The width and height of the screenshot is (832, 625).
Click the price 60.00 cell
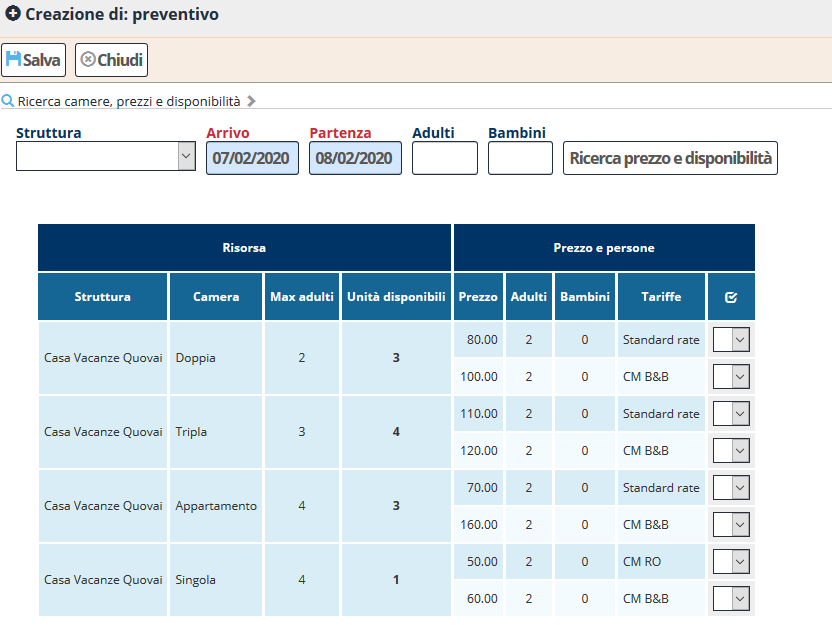click(x=478, y=598)
